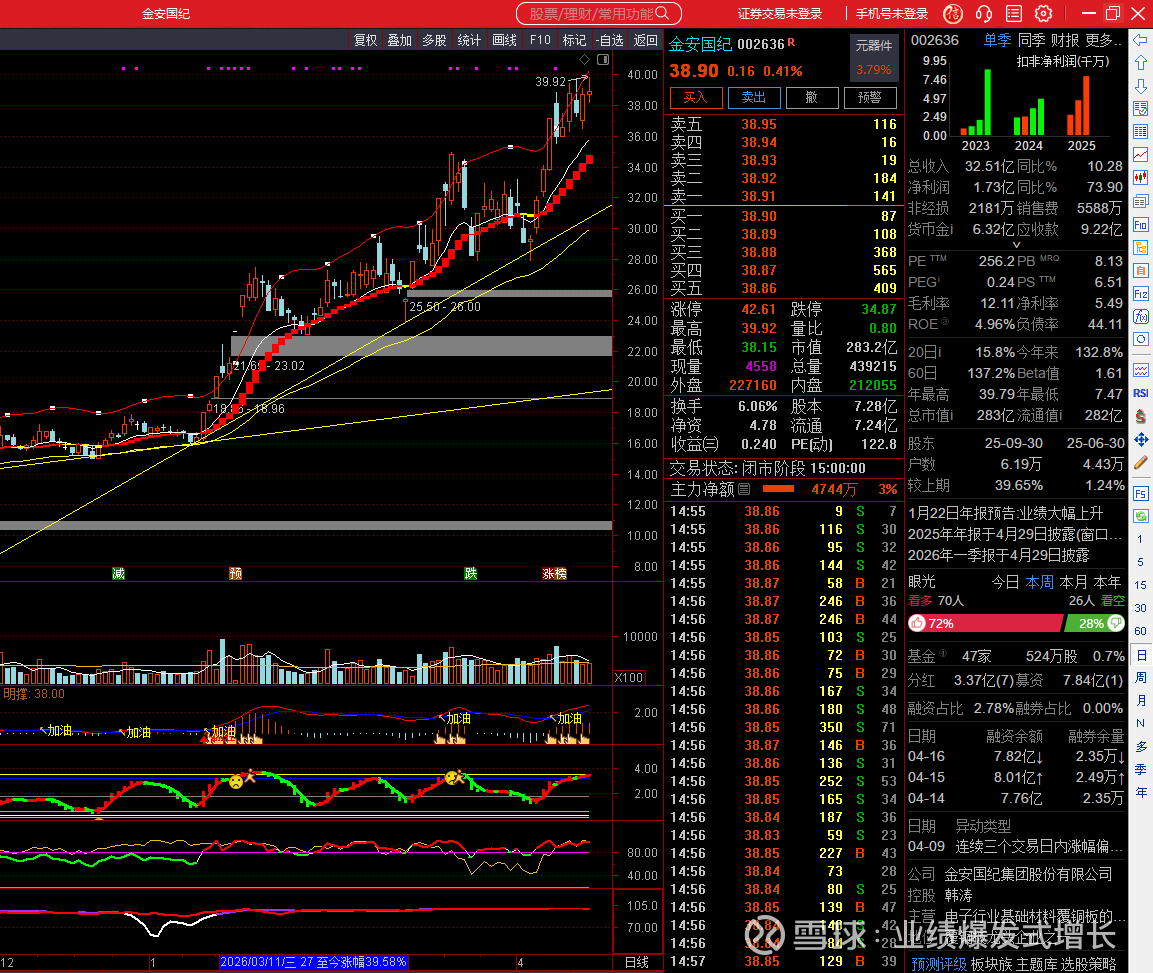Click the four-way move arrows icon
Viewport: 1153px width, 973px height.
point(1140,440)
